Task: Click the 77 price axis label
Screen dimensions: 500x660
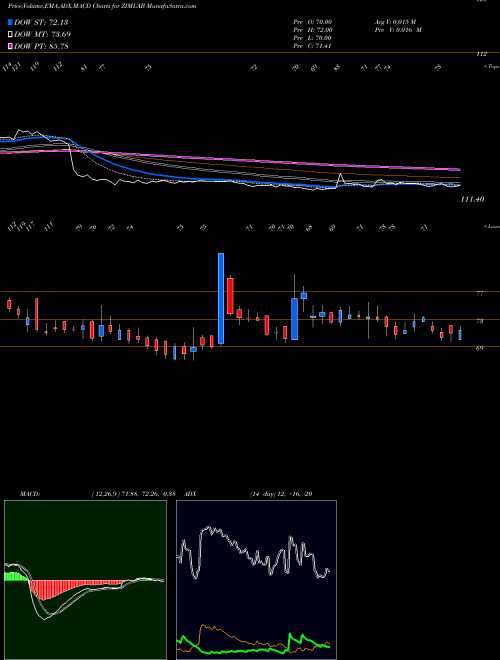Action: coord(479,294)
